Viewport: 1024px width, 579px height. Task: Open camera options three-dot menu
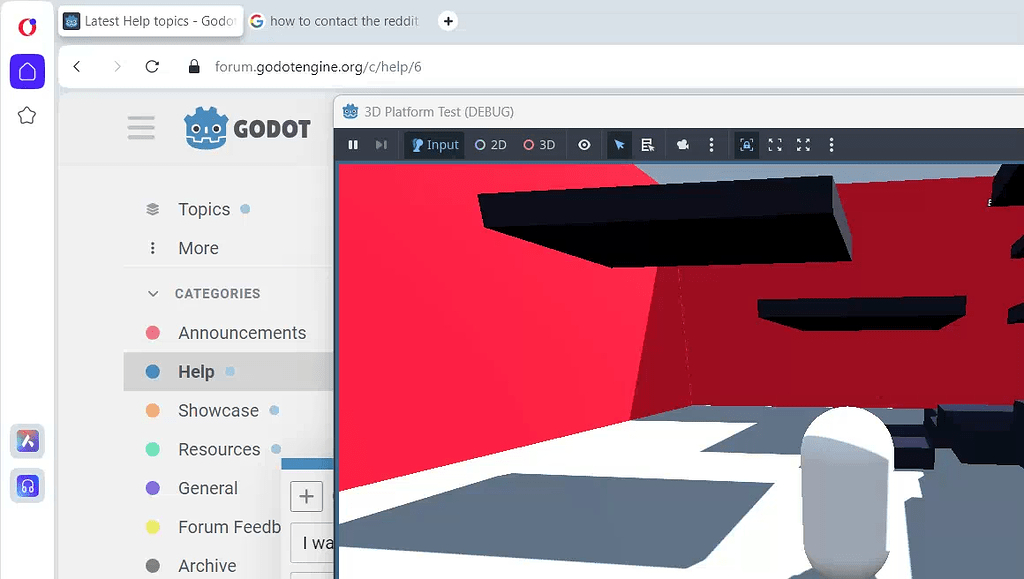(x=711, y=145)
